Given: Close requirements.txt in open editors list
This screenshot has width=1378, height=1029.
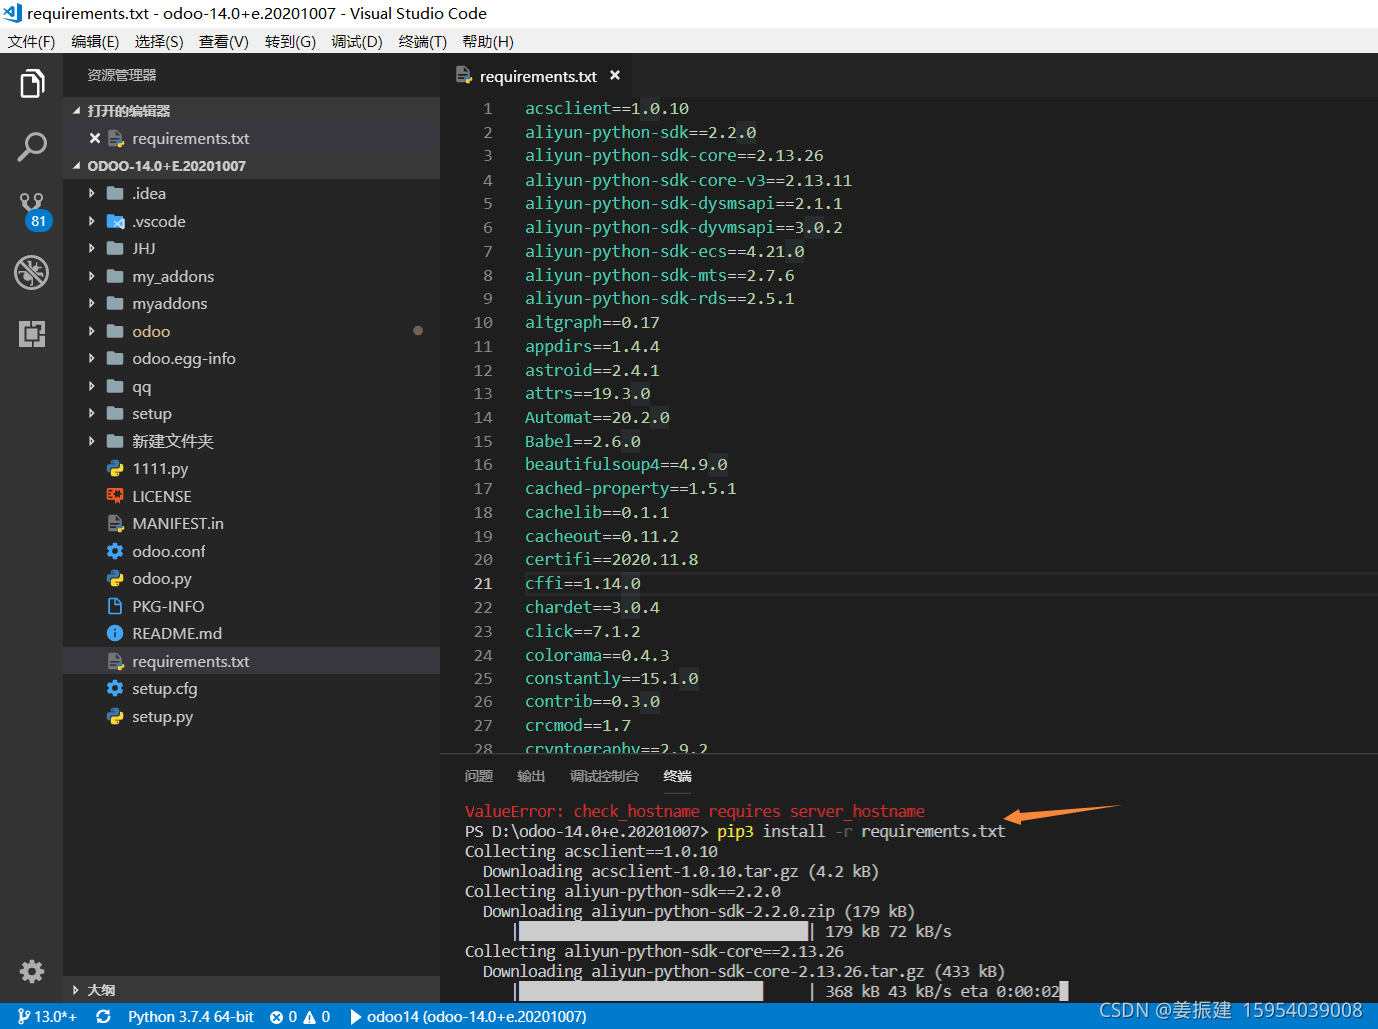Looking at the screenshot, I should [x=95, y=138].
